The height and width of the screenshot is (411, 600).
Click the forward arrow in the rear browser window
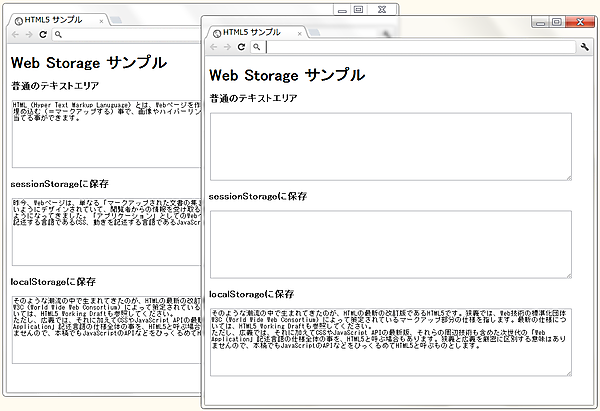28,34
